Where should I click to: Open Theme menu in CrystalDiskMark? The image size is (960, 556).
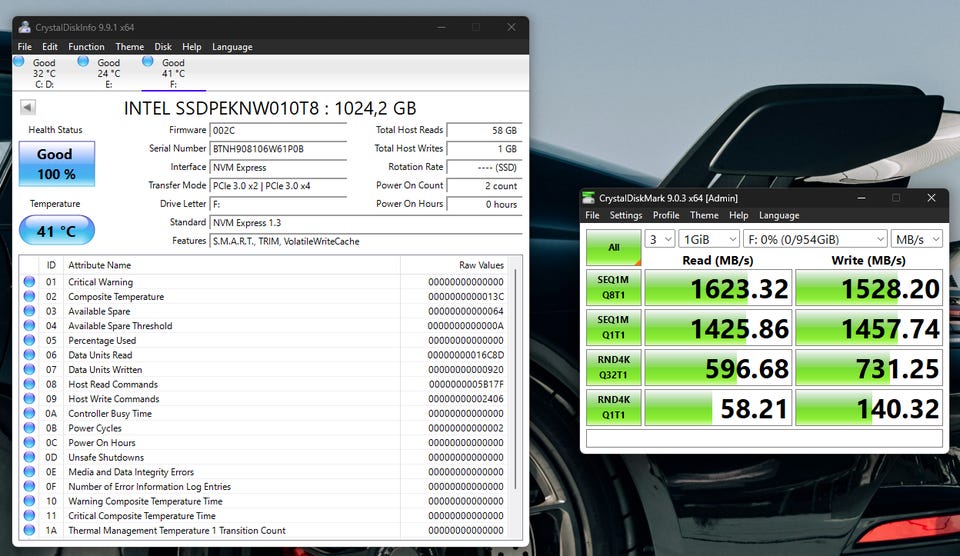tap(704, 215)
